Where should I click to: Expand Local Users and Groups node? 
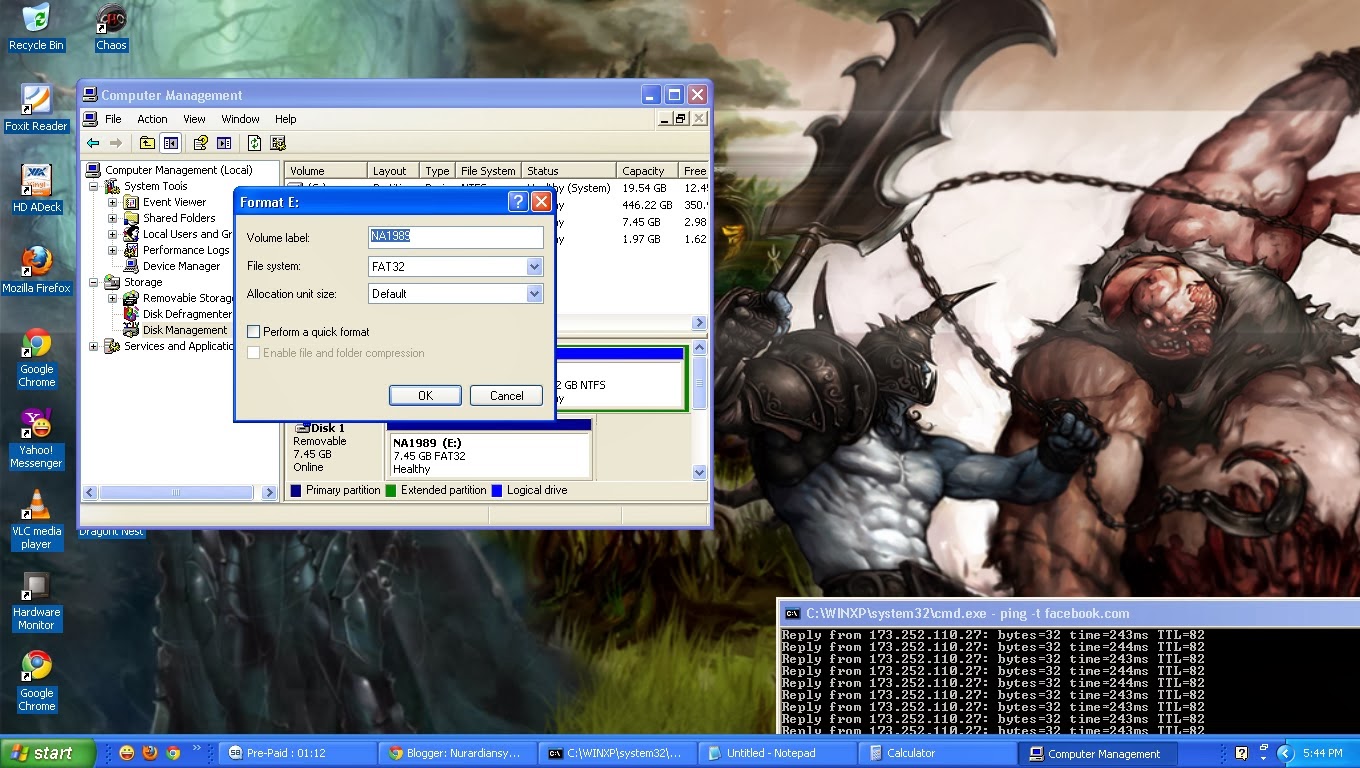tap(112, 234)
